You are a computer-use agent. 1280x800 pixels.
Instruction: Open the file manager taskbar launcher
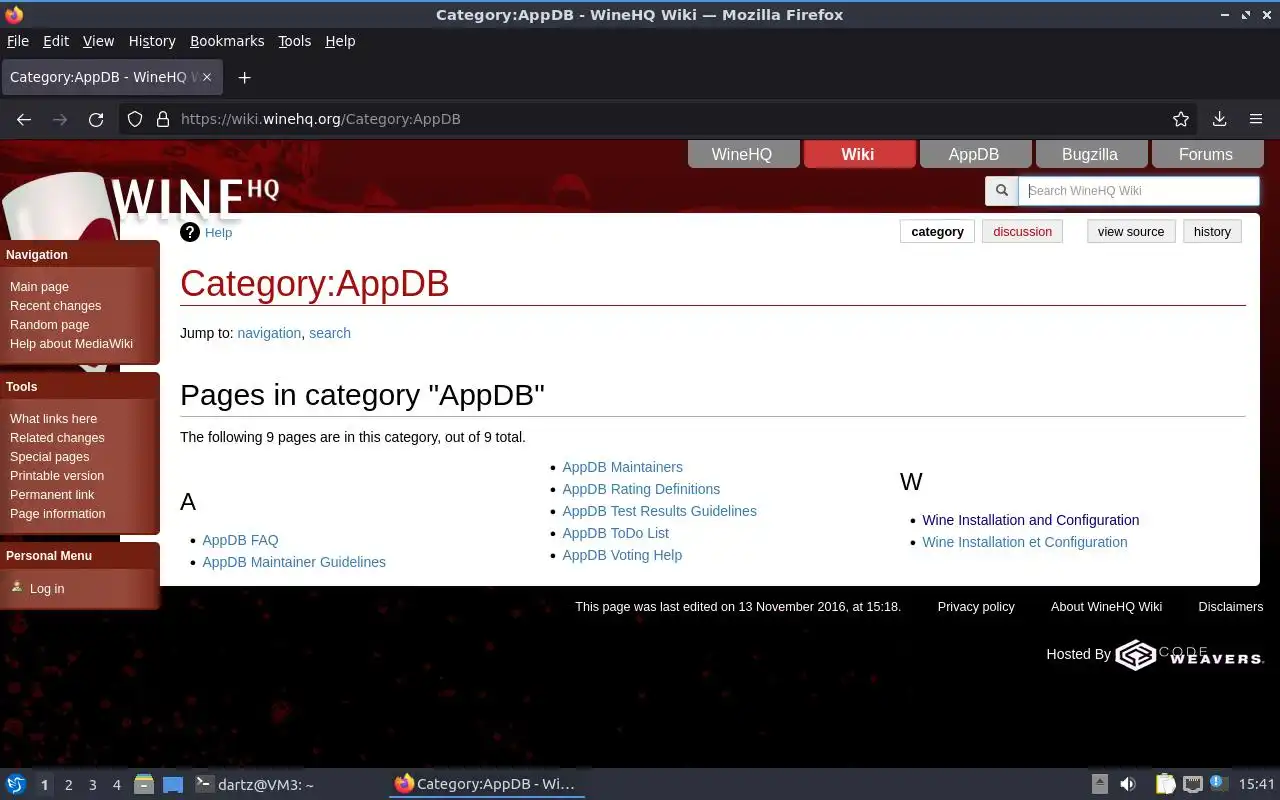144,784
